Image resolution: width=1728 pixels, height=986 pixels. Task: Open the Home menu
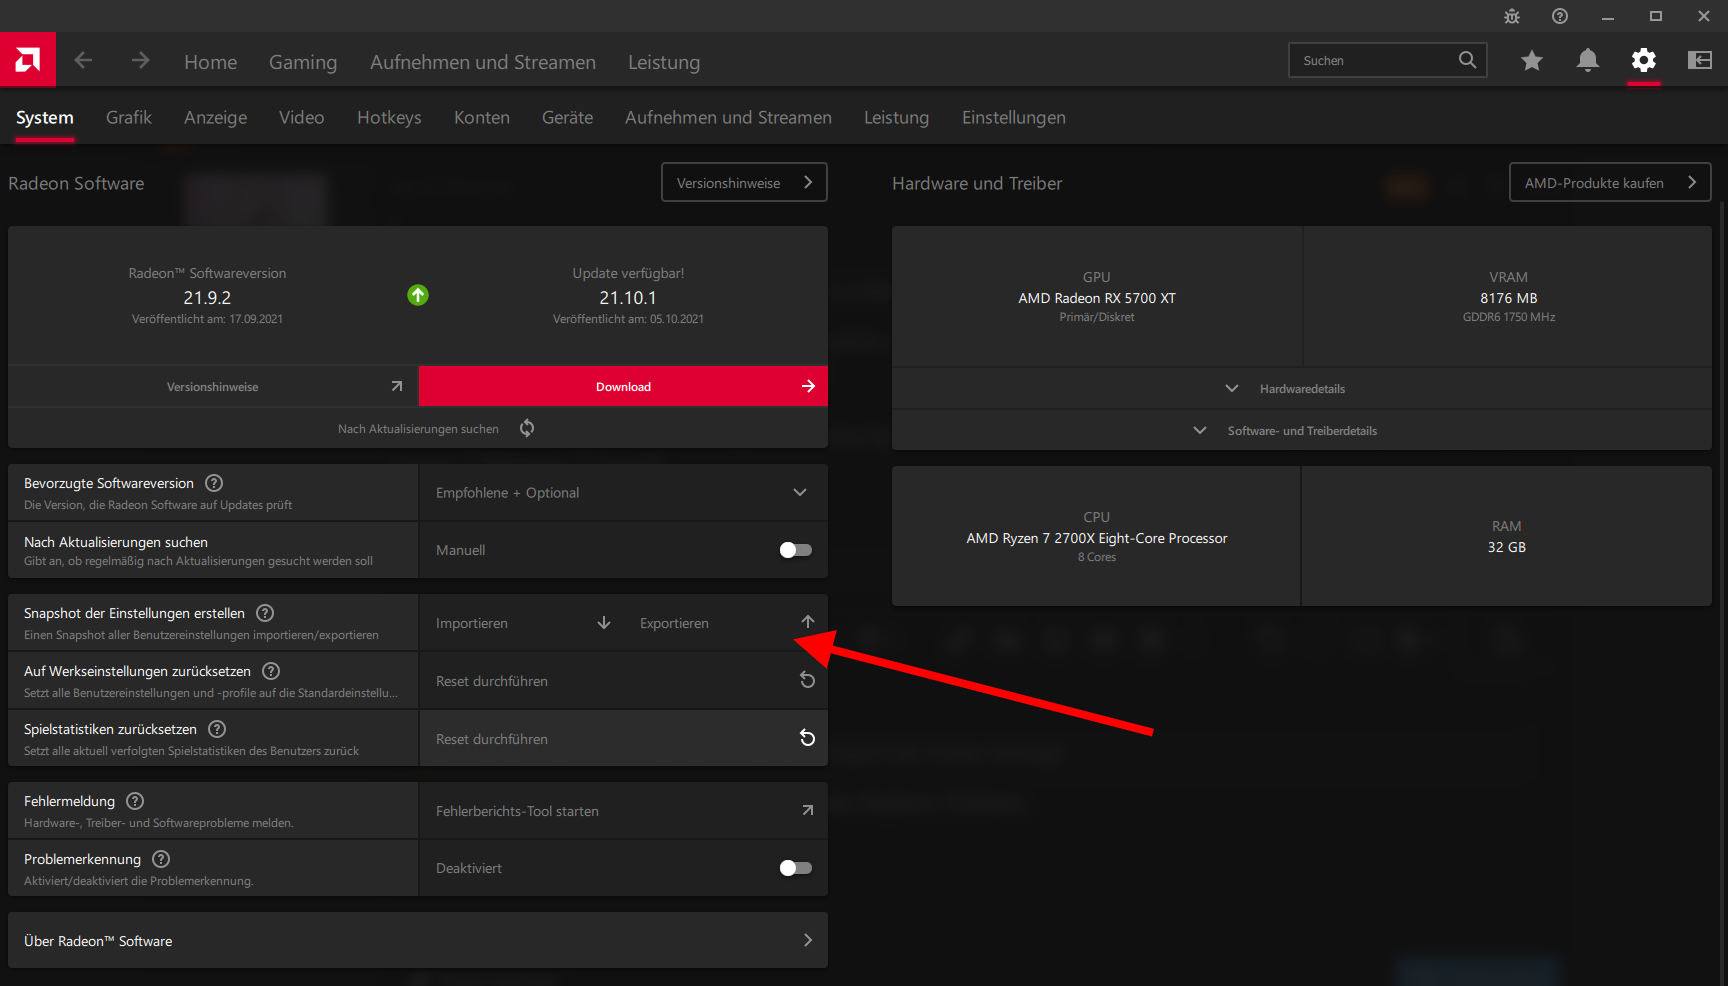pyautogui.click(x=211, y=62)
